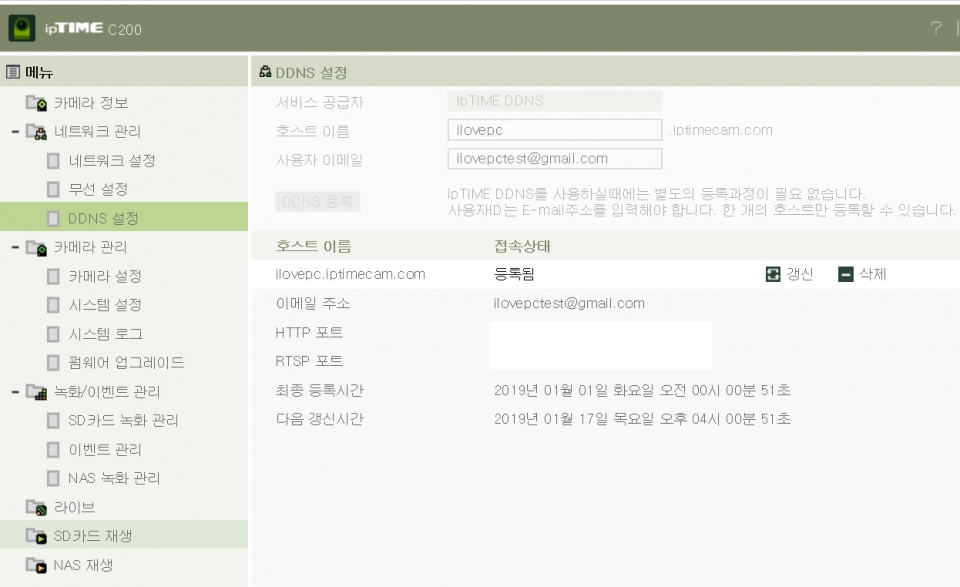Open help via the question mark icon
Viewport: 960px width, 587px height.
pyautogui.click(x=938, y=30)
